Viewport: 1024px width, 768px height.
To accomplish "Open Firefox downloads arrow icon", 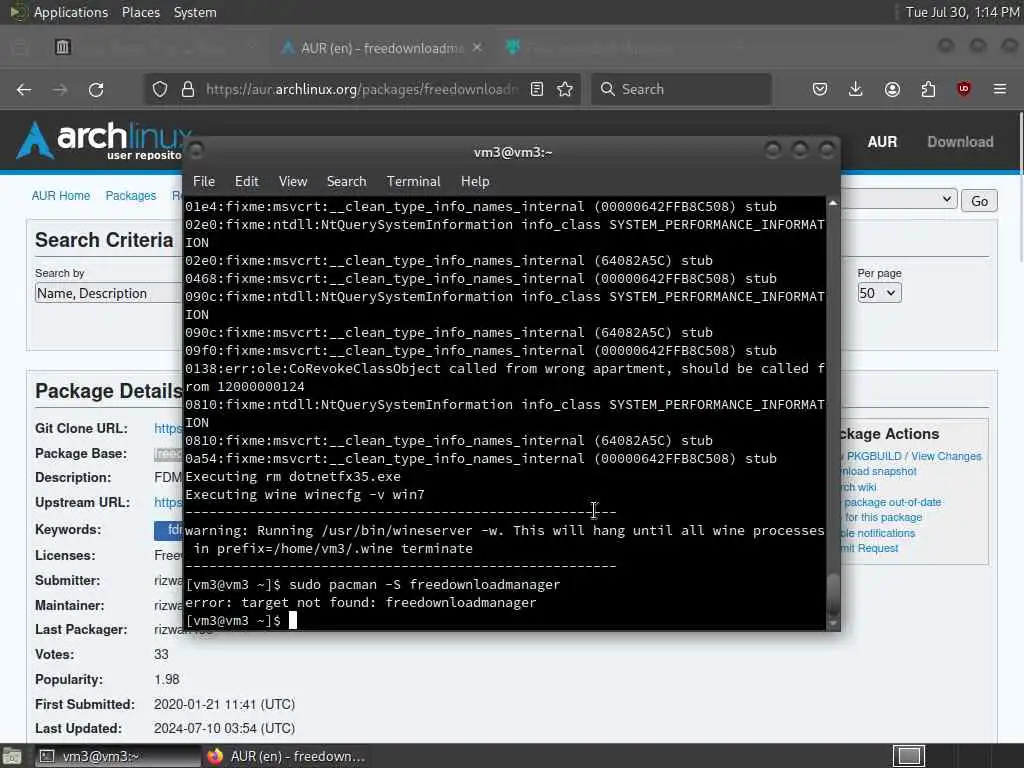I will pos(856,89).
